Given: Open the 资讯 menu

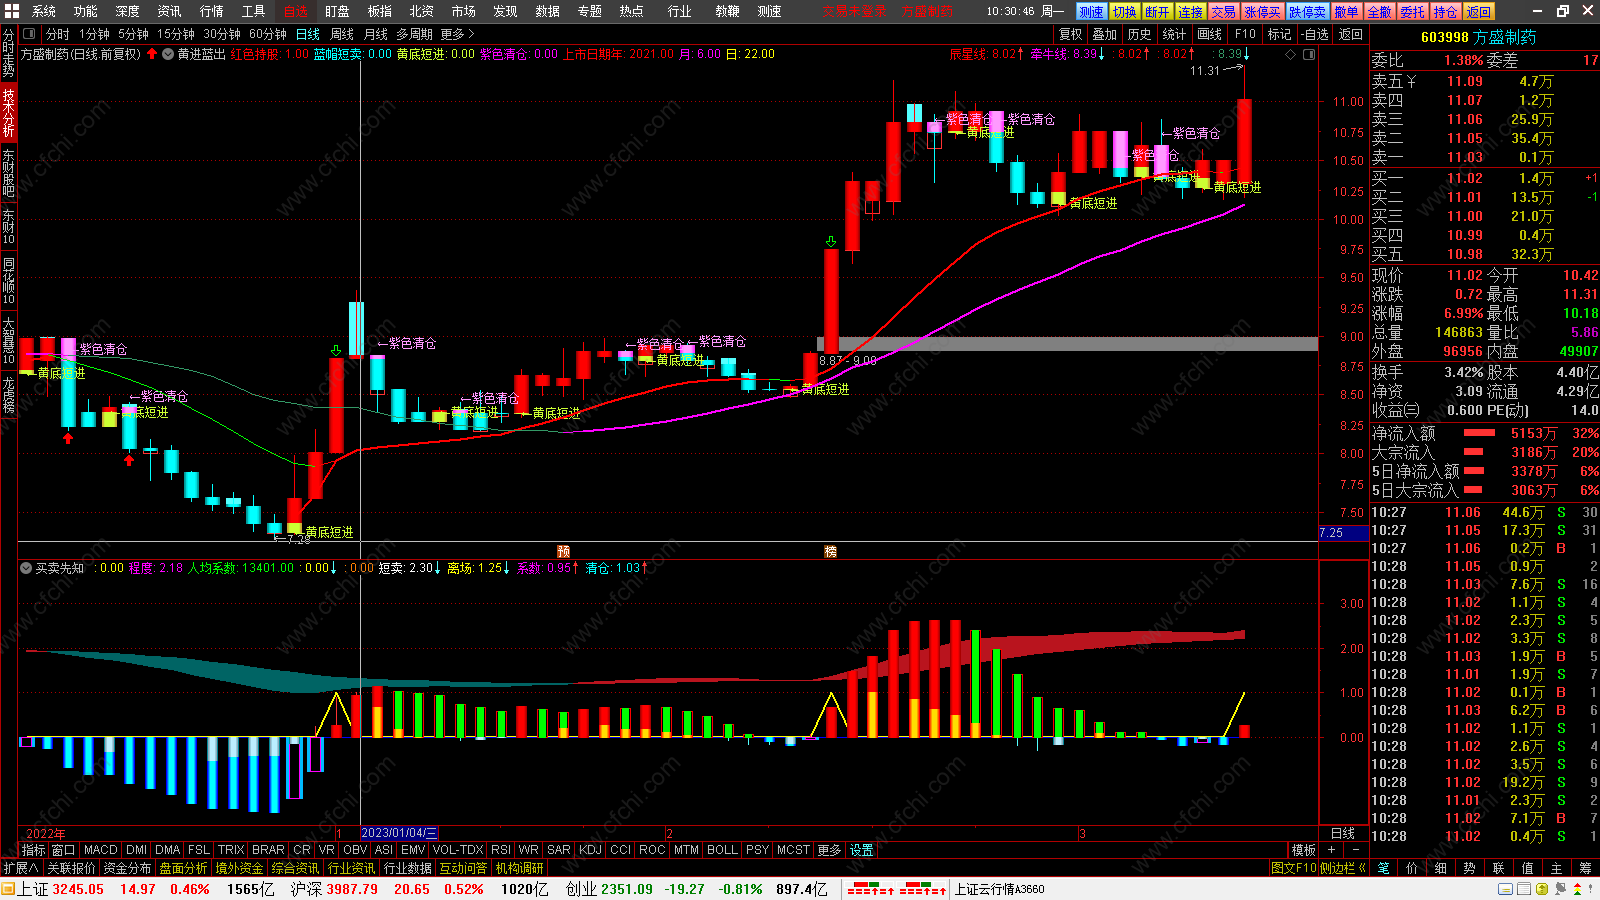Looking at the screenshot, I should (x=170, y=12).
